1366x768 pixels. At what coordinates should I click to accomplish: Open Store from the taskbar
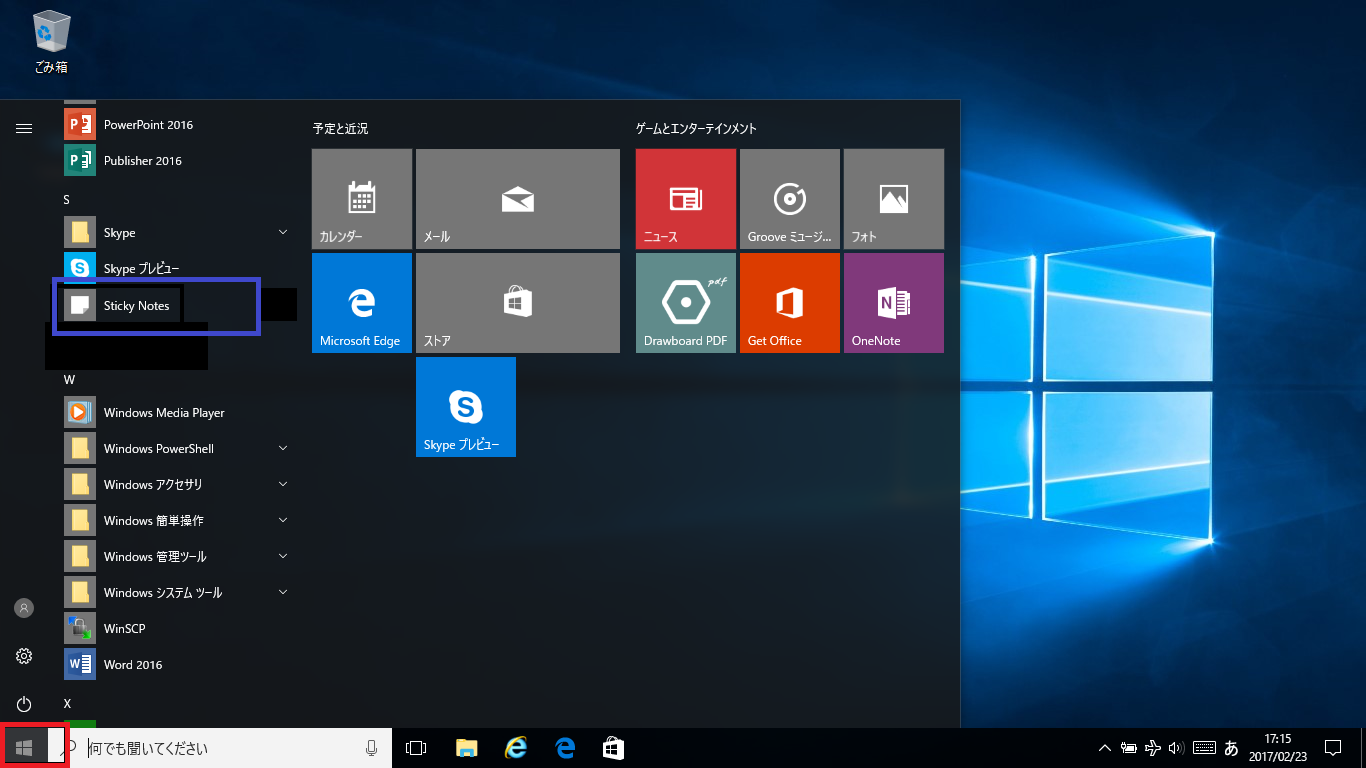click(614, 748)
